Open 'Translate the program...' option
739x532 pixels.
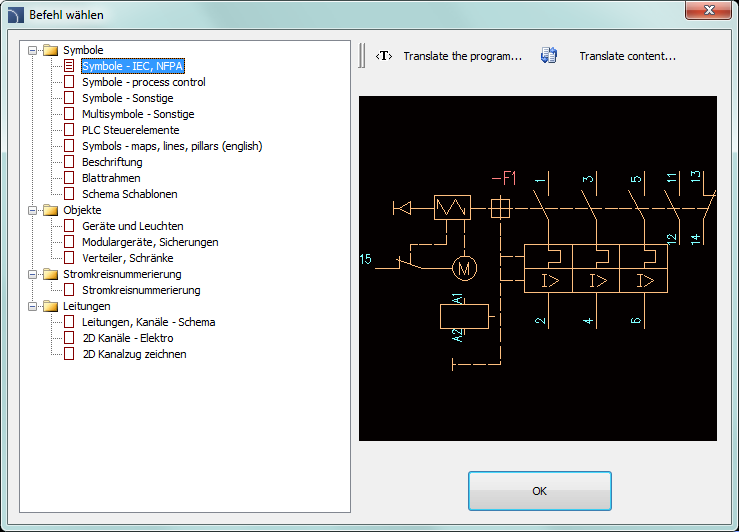click(463, 56)
